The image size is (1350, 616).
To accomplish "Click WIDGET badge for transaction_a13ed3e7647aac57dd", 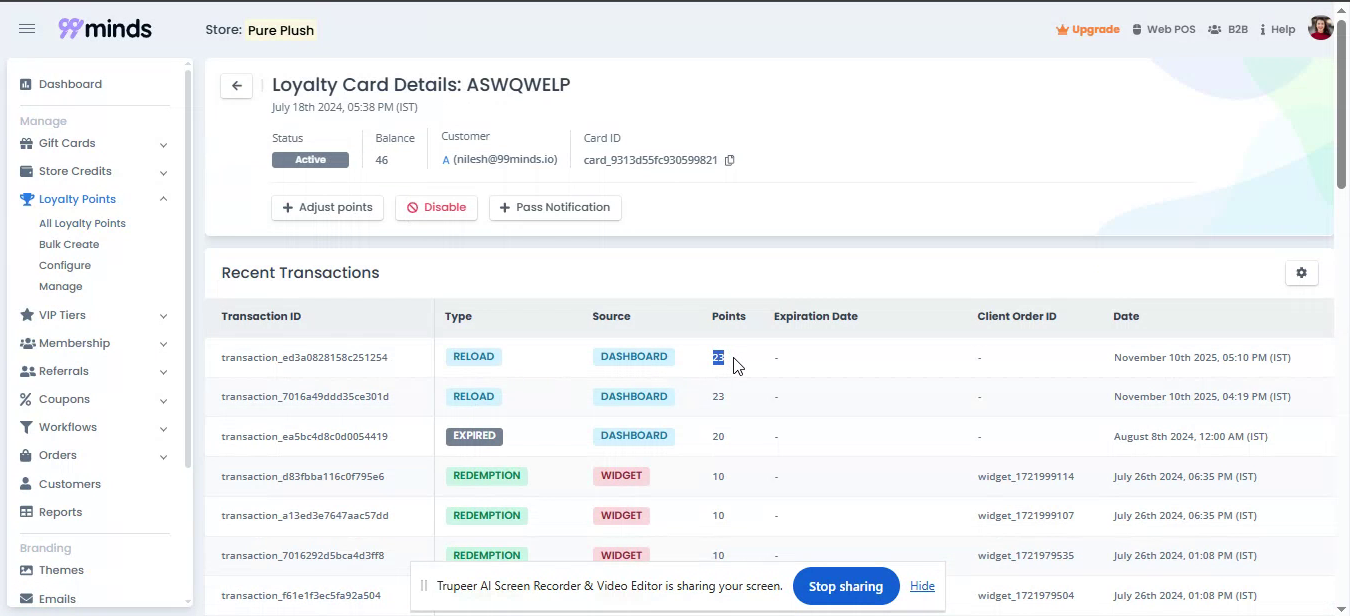I will 621,516.
